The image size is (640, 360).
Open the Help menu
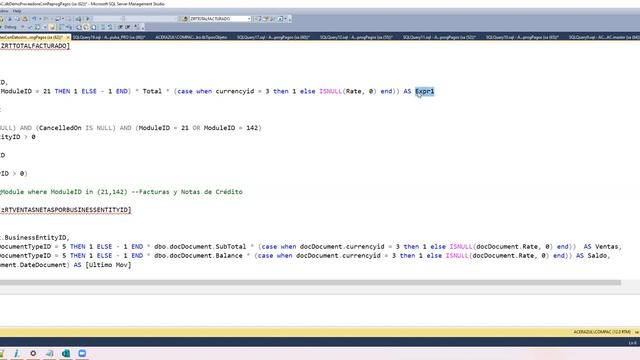point(17,11)
